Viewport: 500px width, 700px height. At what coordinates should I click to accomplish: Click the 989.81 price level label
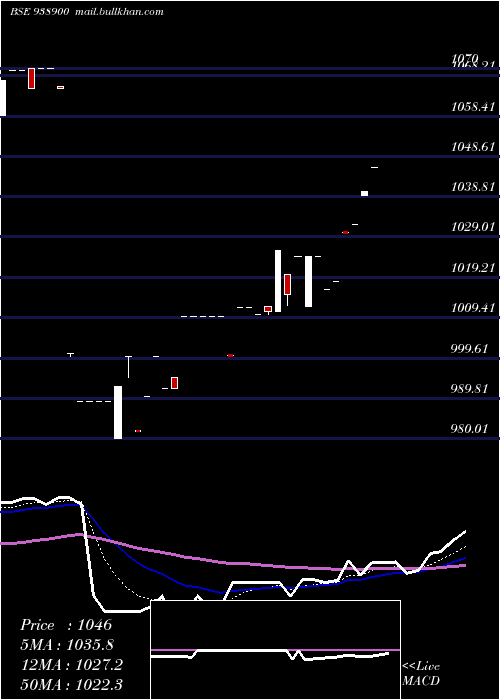[x=469, y=388]
